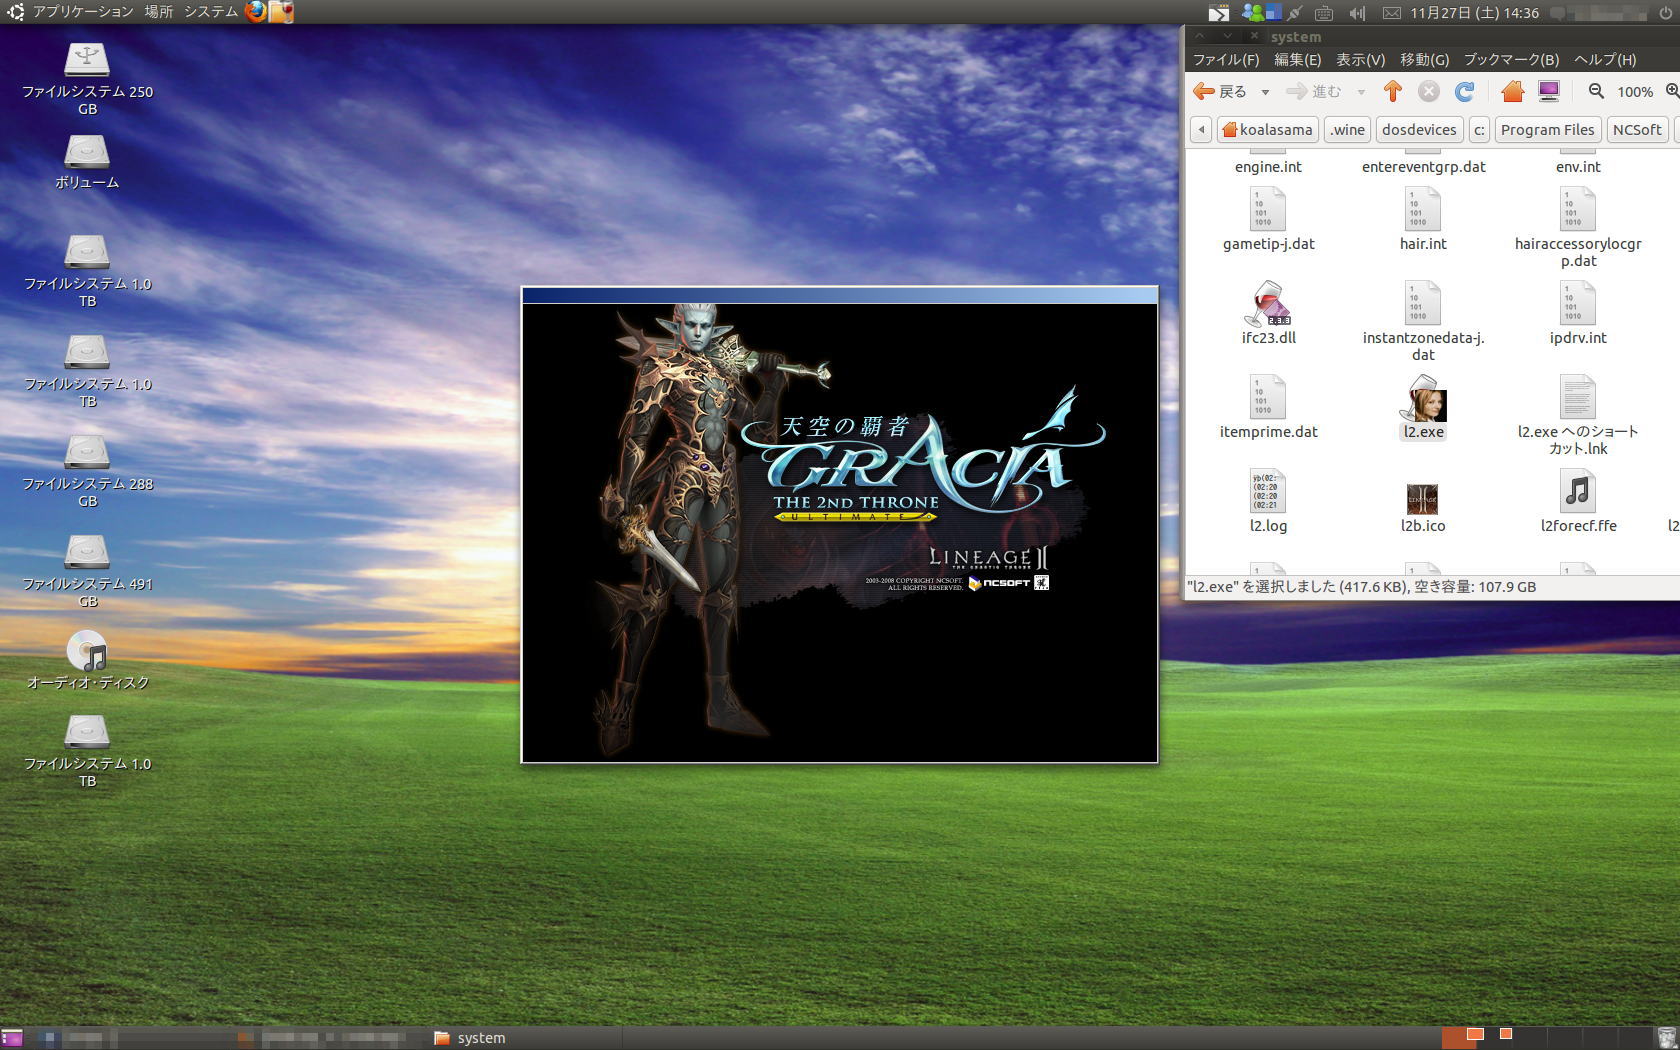Image resolution: width=1680 pixels, height=1050 pixels.
Task: Select the l2.log file icon
Action: click(1268, 492)
